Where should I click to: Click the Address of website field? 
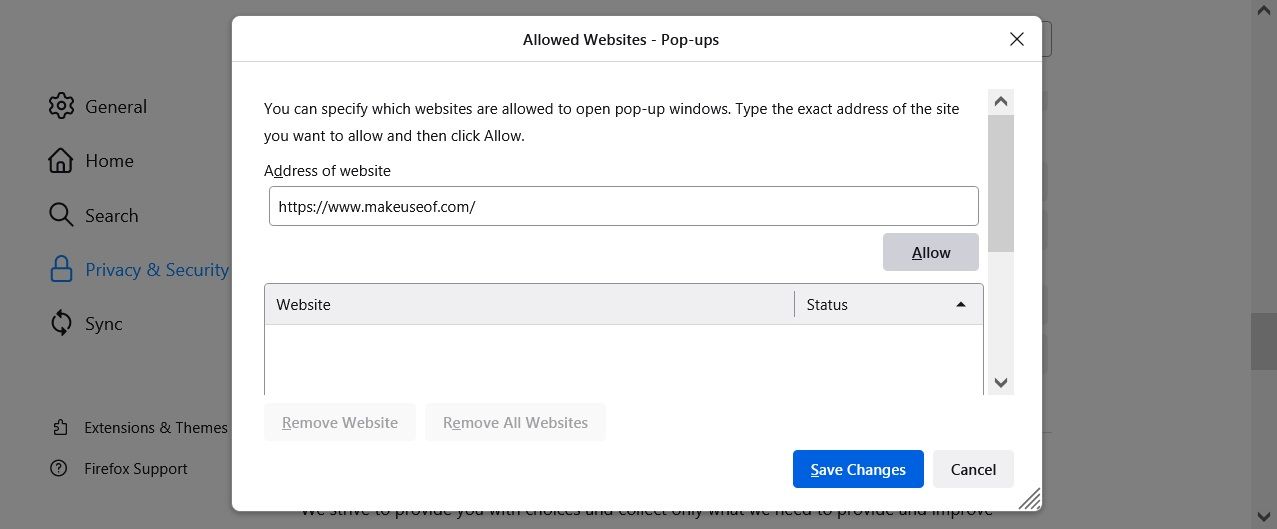click(623, 206)
